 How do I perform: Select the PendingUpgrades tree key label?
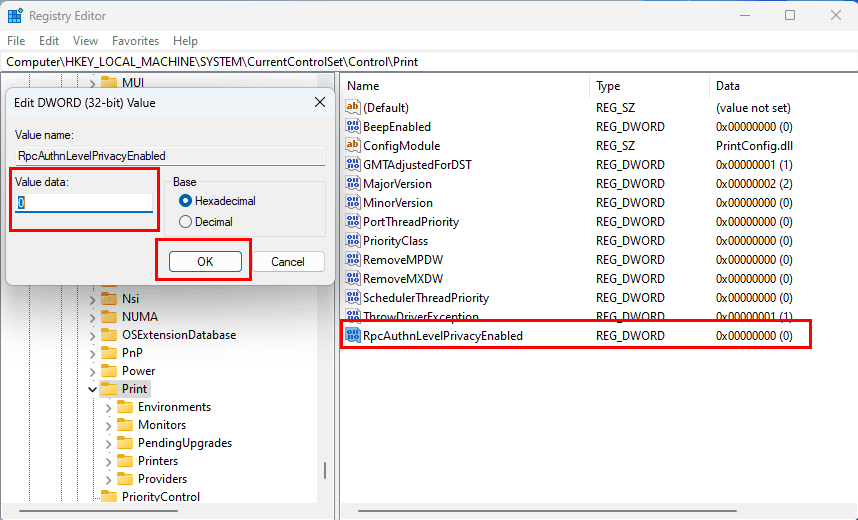(185, 443)
